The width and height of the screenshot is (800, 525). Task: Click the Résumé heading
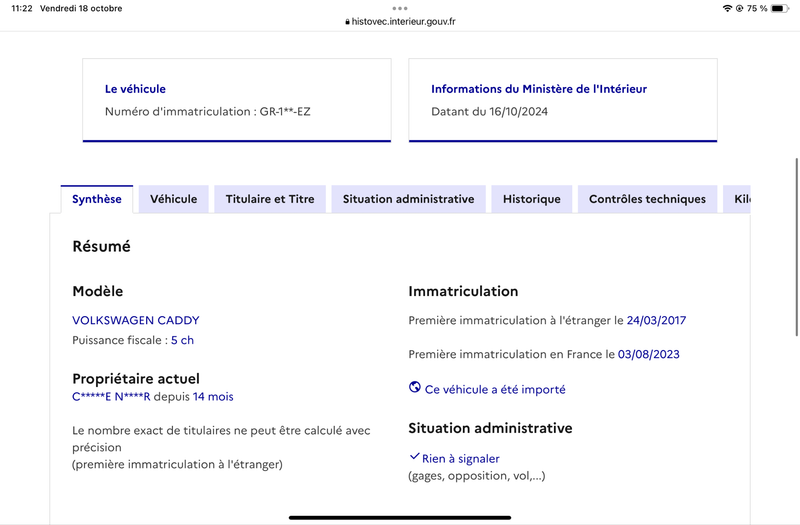pyautogui.click(x=102, y=246)
